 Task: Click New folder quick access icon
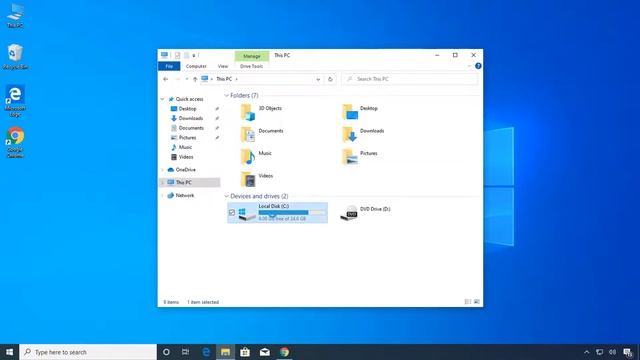[187, 55]
